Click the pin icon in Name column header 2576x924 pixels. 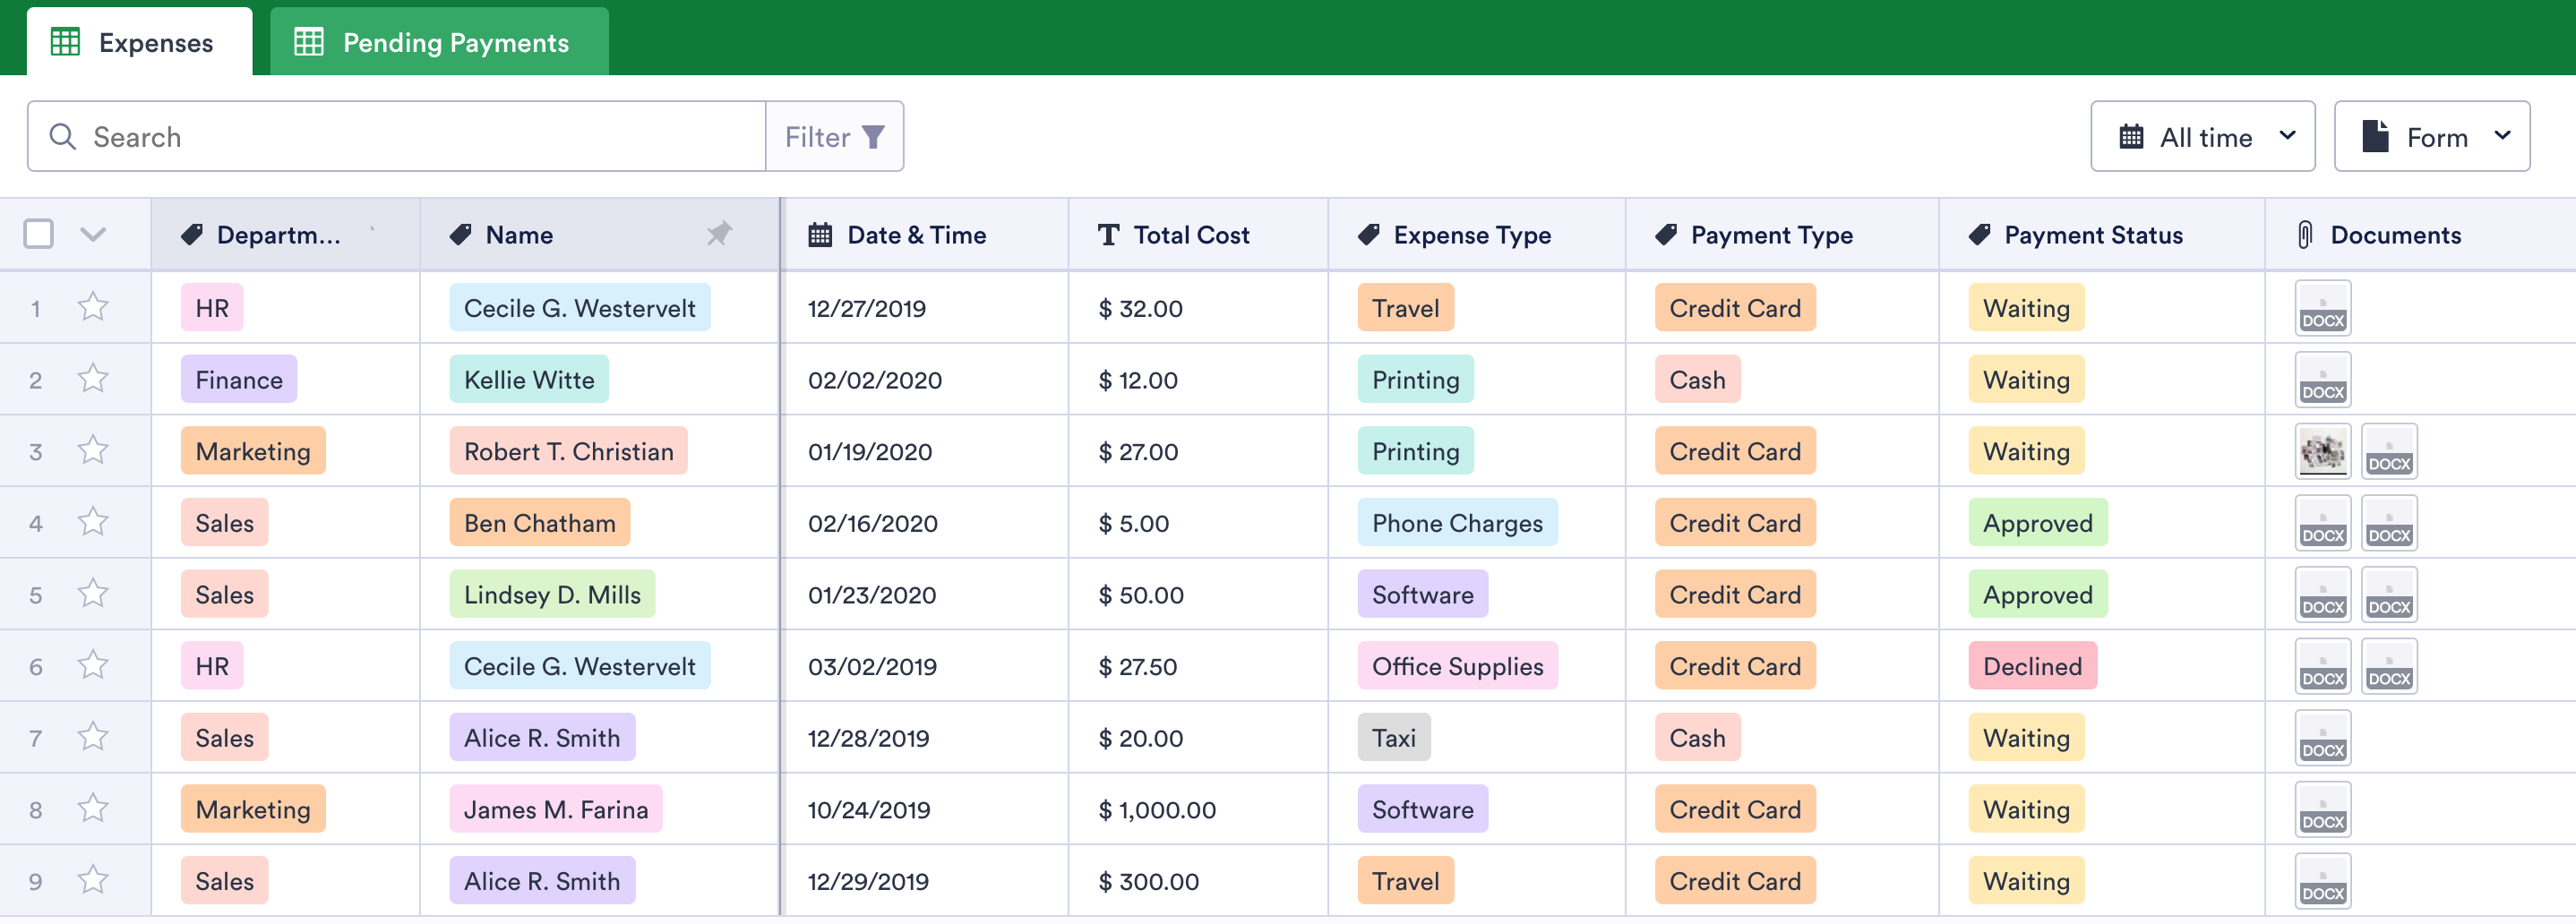(x=718, y=234)
